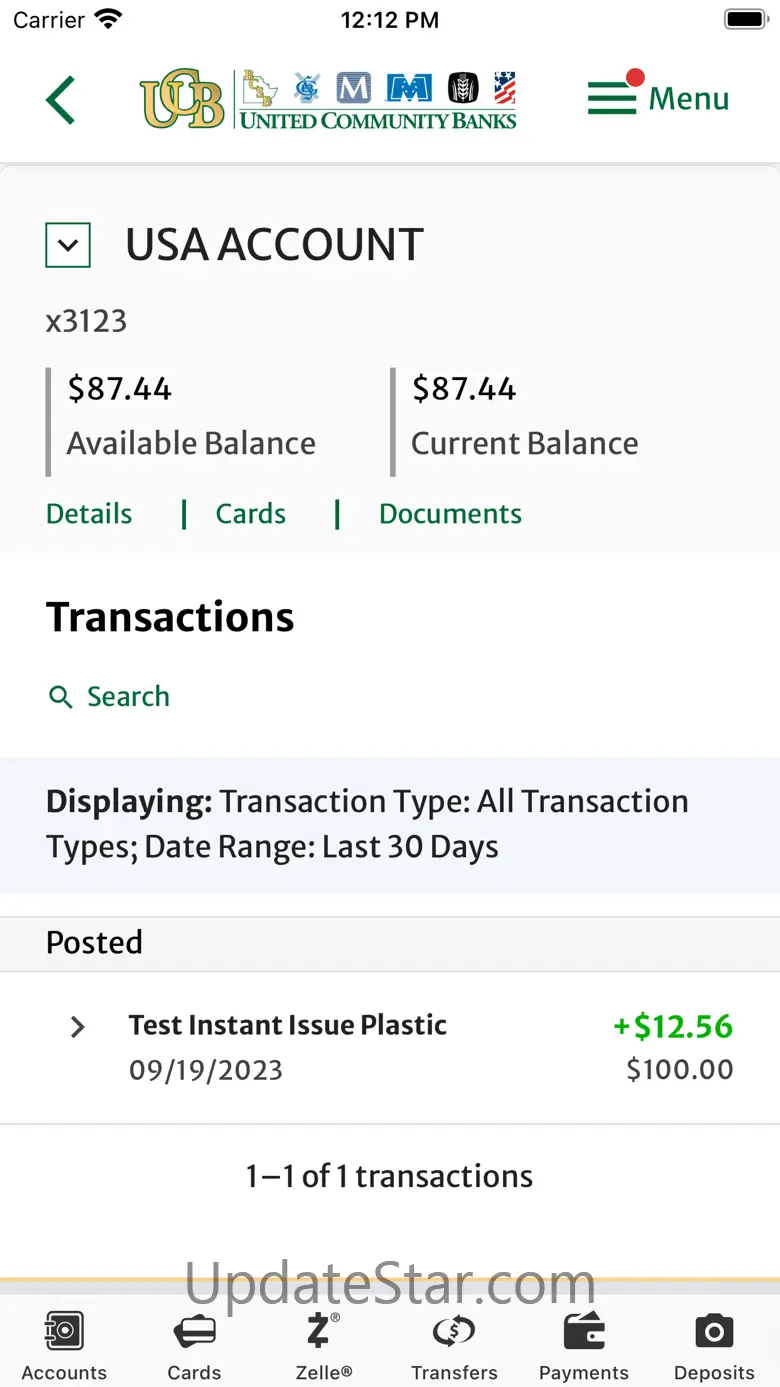780x1387 pixels.
Task: Open the Deposits camera icon
Action: (714, 1331)
